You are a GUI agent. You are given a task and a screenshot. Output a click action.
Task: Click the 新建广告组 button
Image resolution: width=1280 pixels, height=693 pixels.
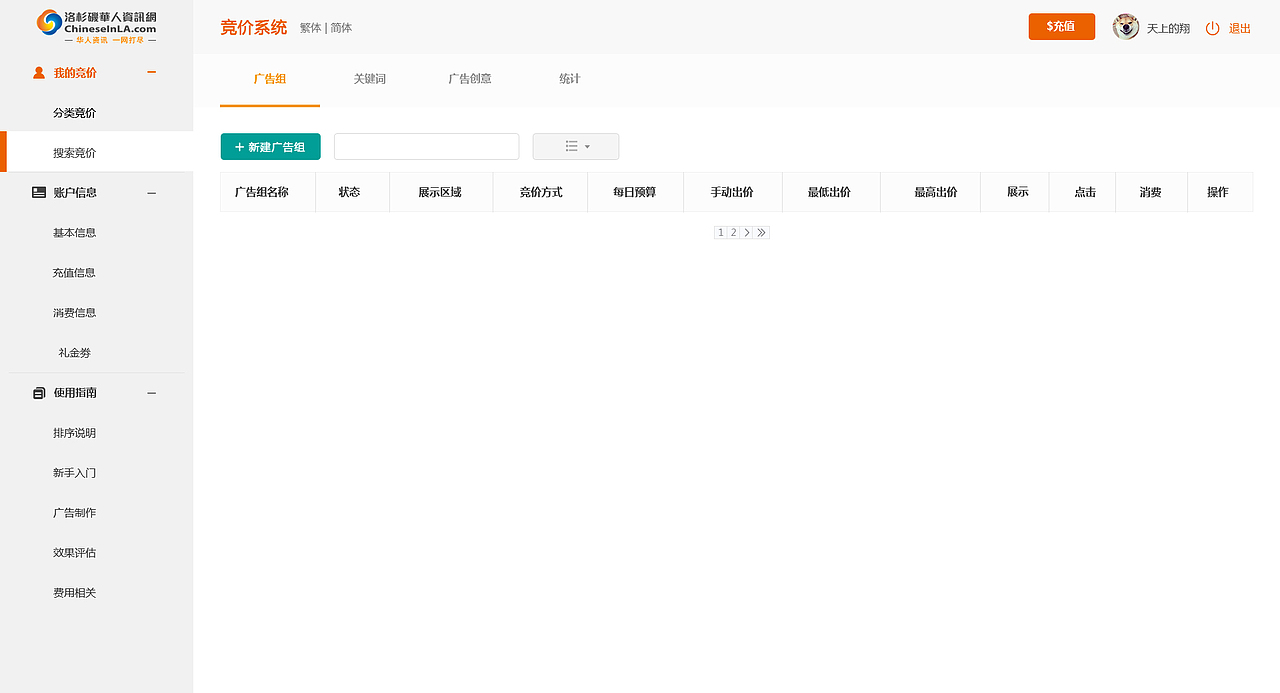pyautogui.click(x=270, y=146)
